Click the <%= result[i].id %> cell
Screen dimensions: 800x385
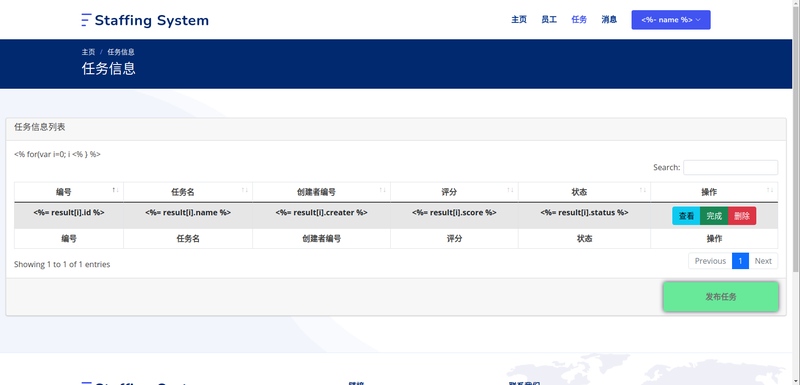pyautogui.click(x=69, y=216)
